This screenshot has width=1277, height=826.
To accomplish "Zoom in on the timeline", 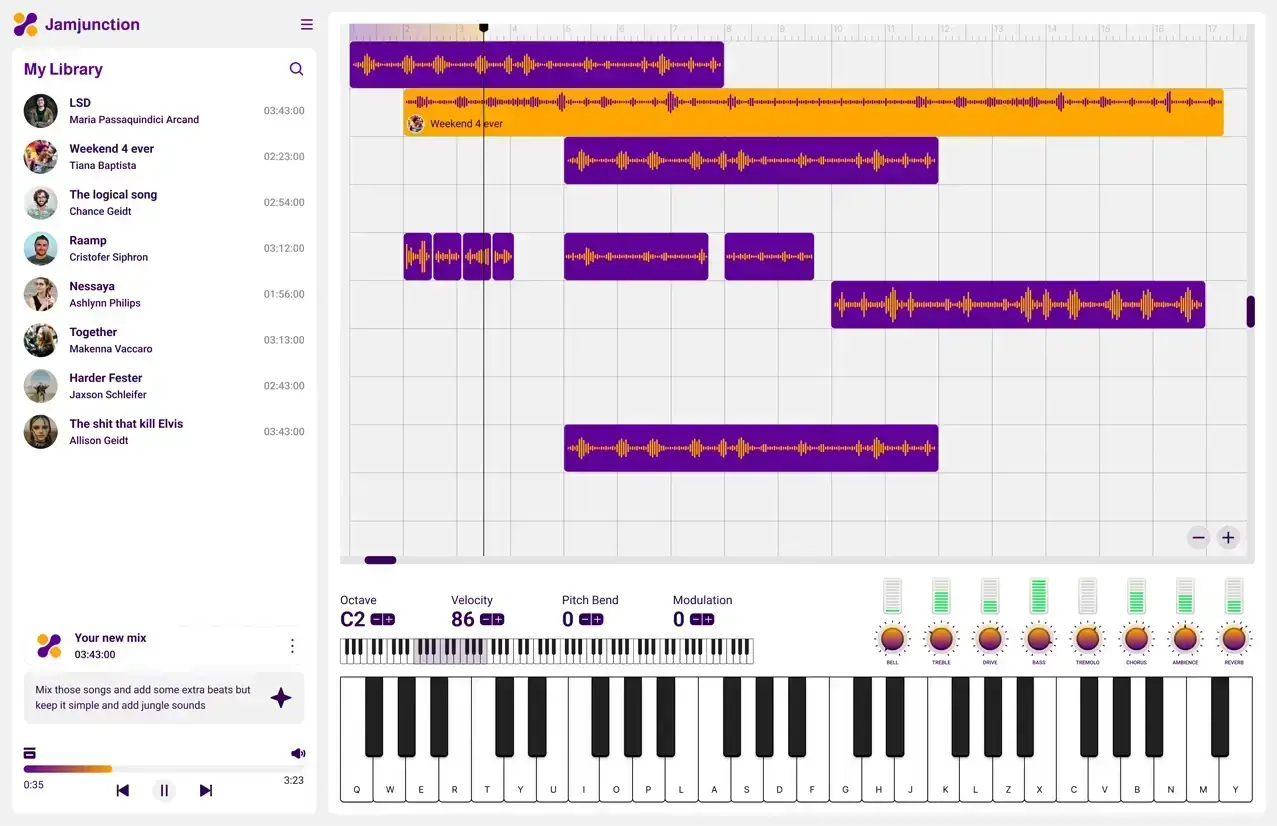I will click(1228, 537).
